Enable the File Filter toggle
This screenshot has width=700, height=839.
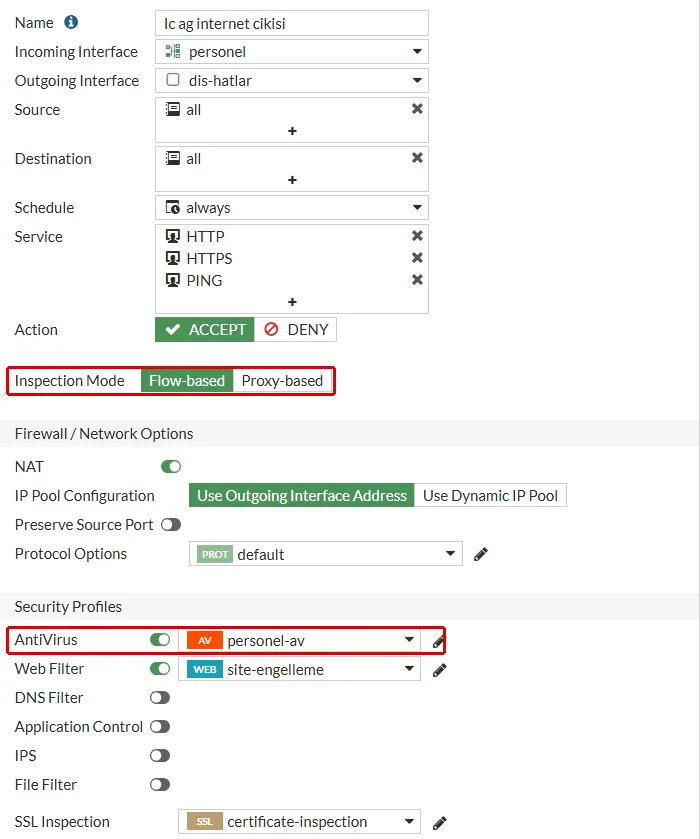tap(160, 784)
